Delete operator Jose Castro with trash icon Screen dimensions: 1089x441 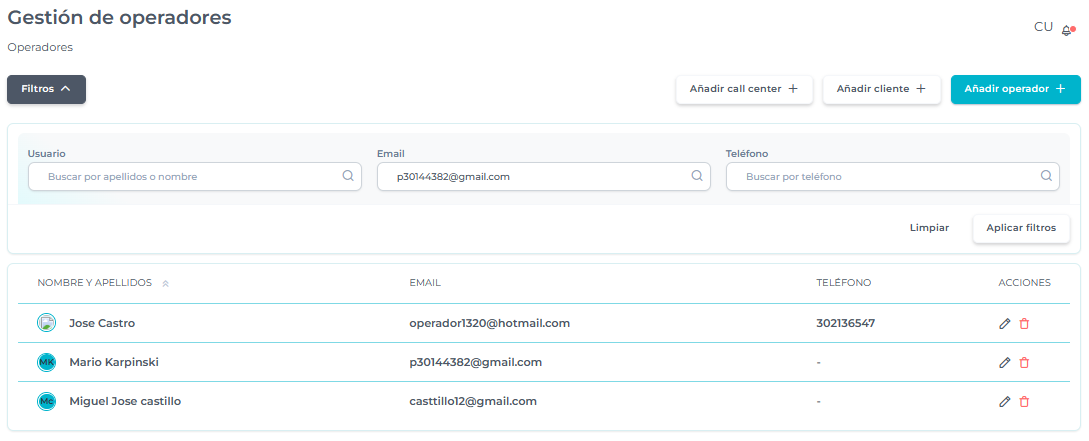tap(1024, 324)
